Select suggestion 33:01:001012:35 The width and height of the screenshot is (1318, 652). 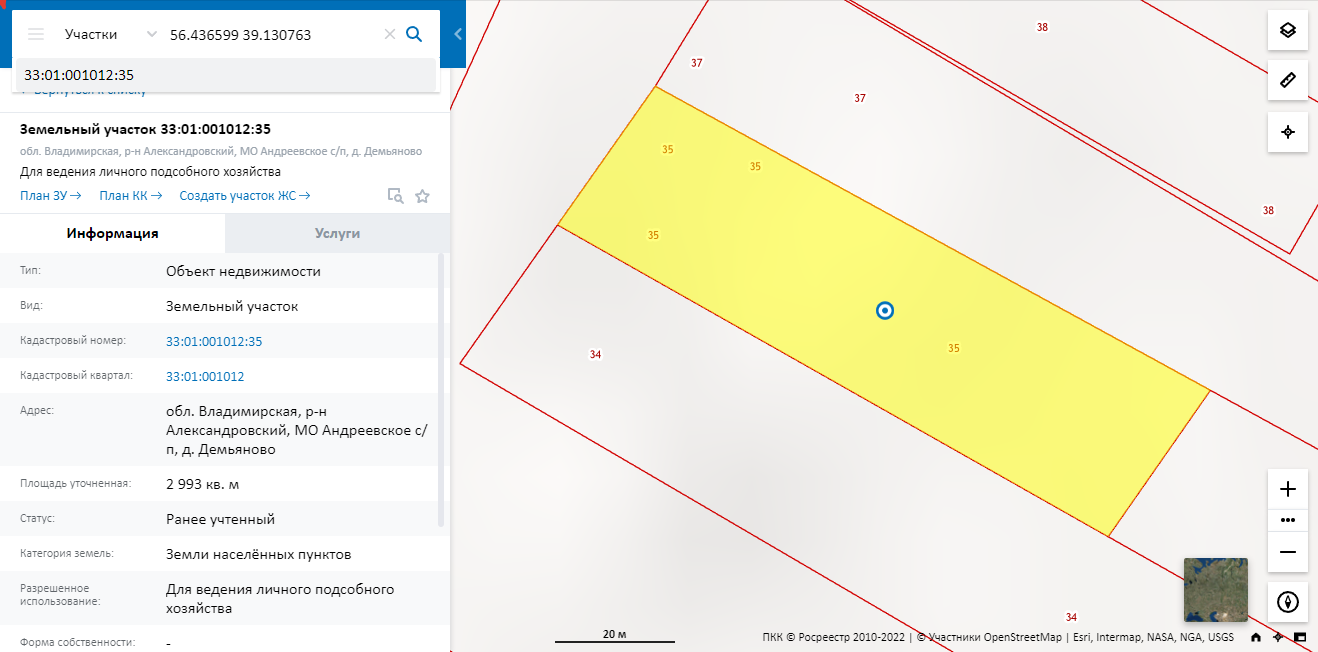(x=226, y=75)
